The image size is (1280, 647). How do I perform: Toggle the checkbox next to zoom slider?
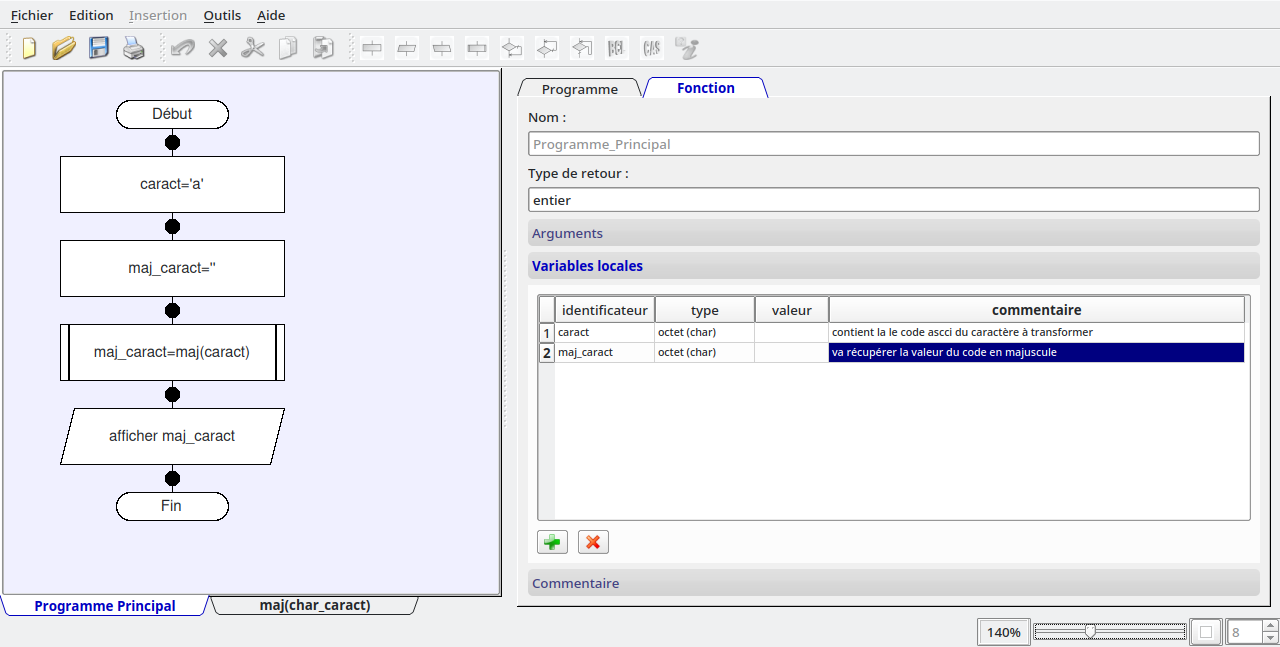coord(1206,632)
